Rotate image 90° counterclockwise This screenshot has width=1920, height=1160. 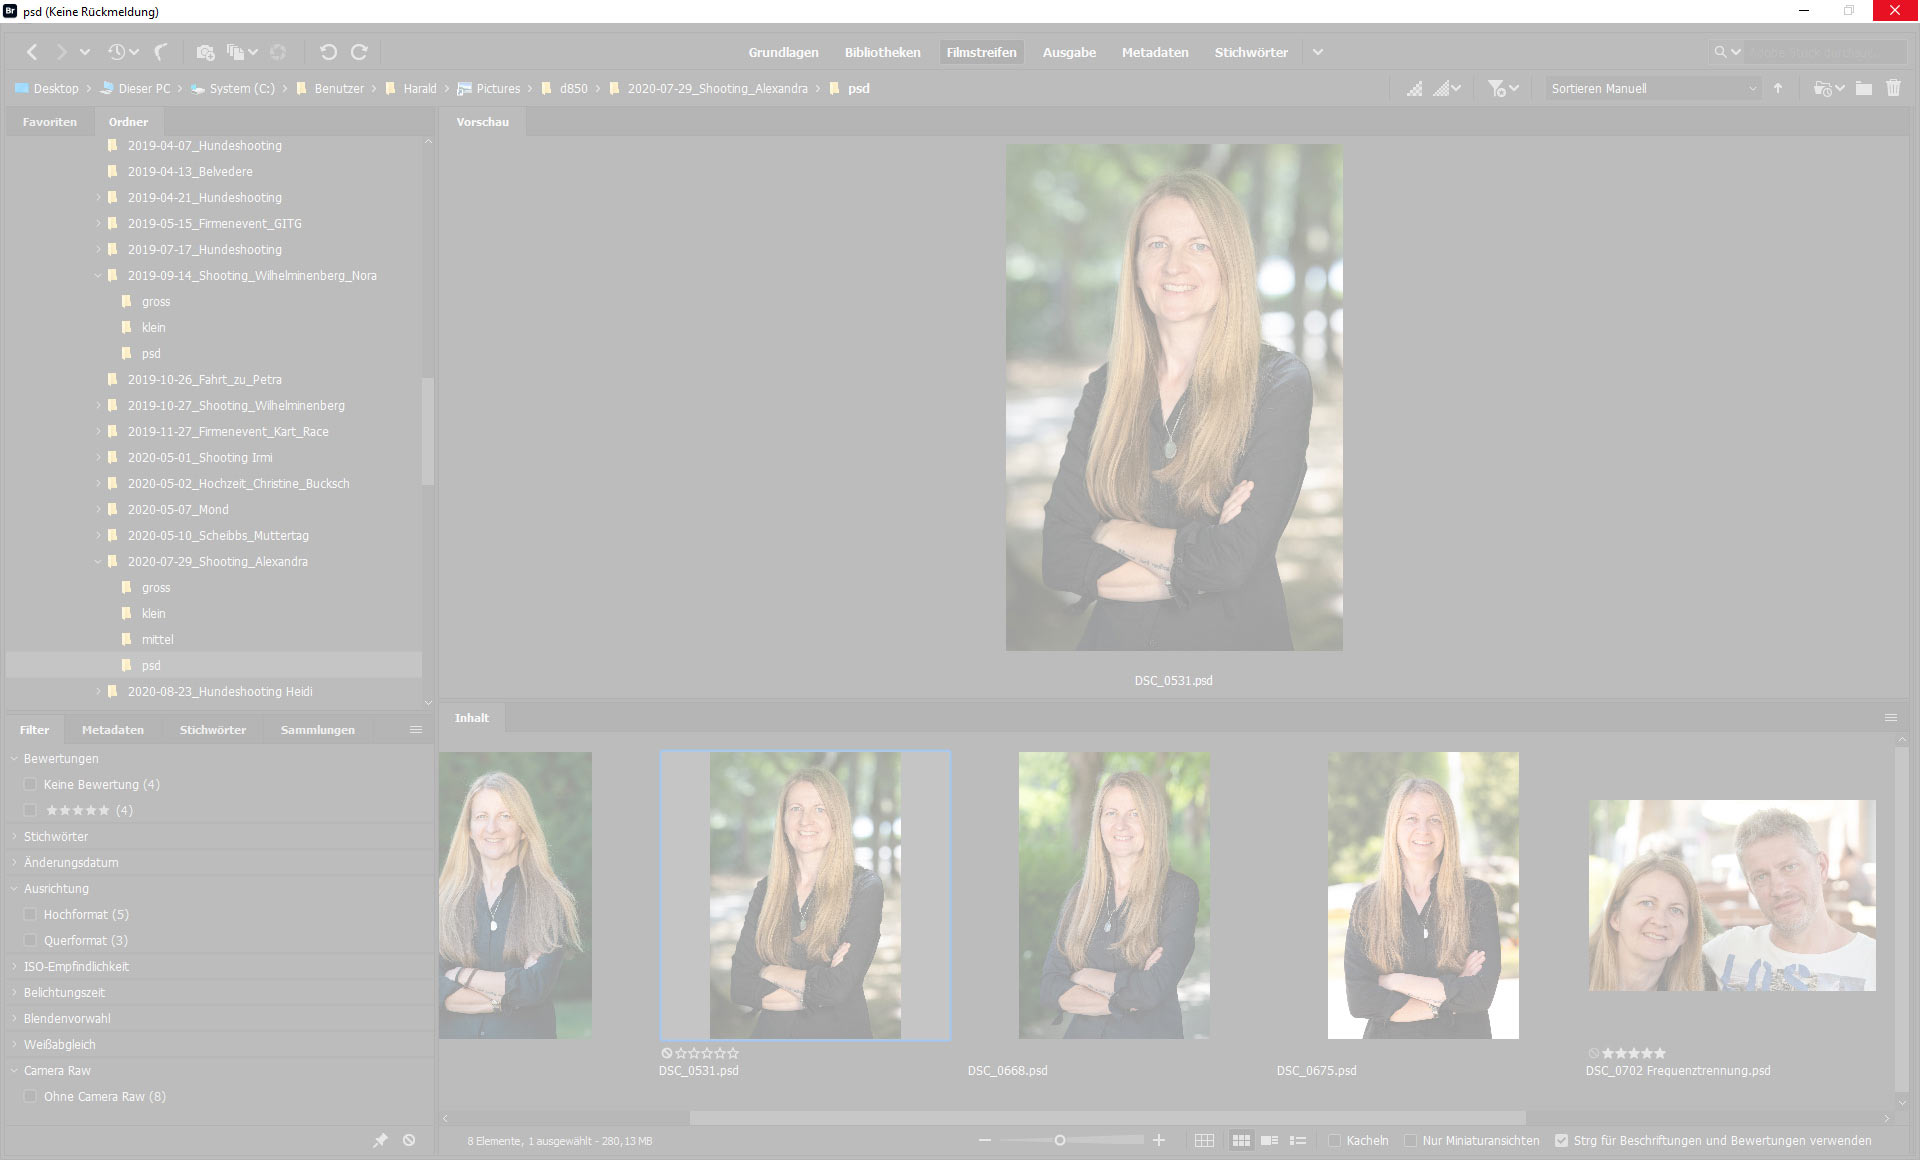point(328,52)
